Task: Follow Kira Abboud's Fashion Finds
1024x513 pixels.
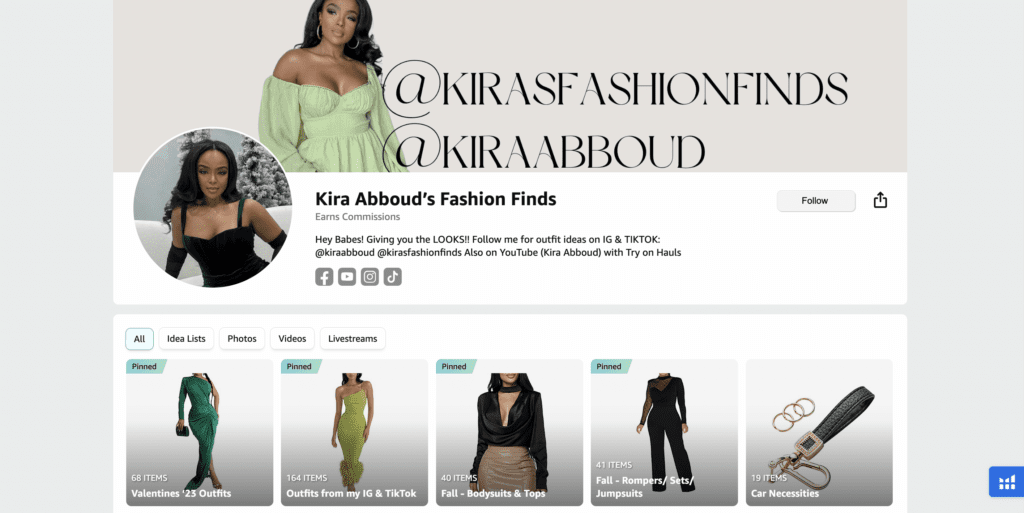Action: click(816, 201)
